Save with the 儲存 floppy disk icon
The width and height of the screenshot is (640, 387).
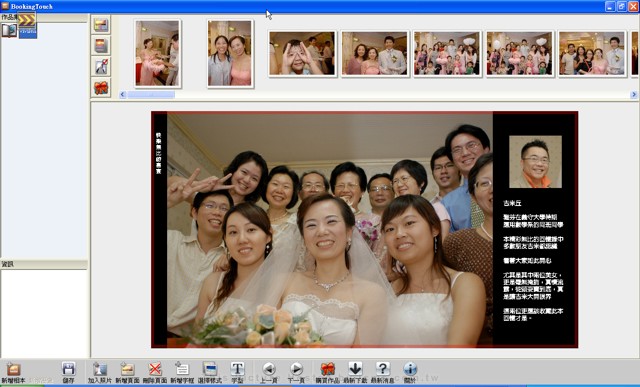(69, 369)
